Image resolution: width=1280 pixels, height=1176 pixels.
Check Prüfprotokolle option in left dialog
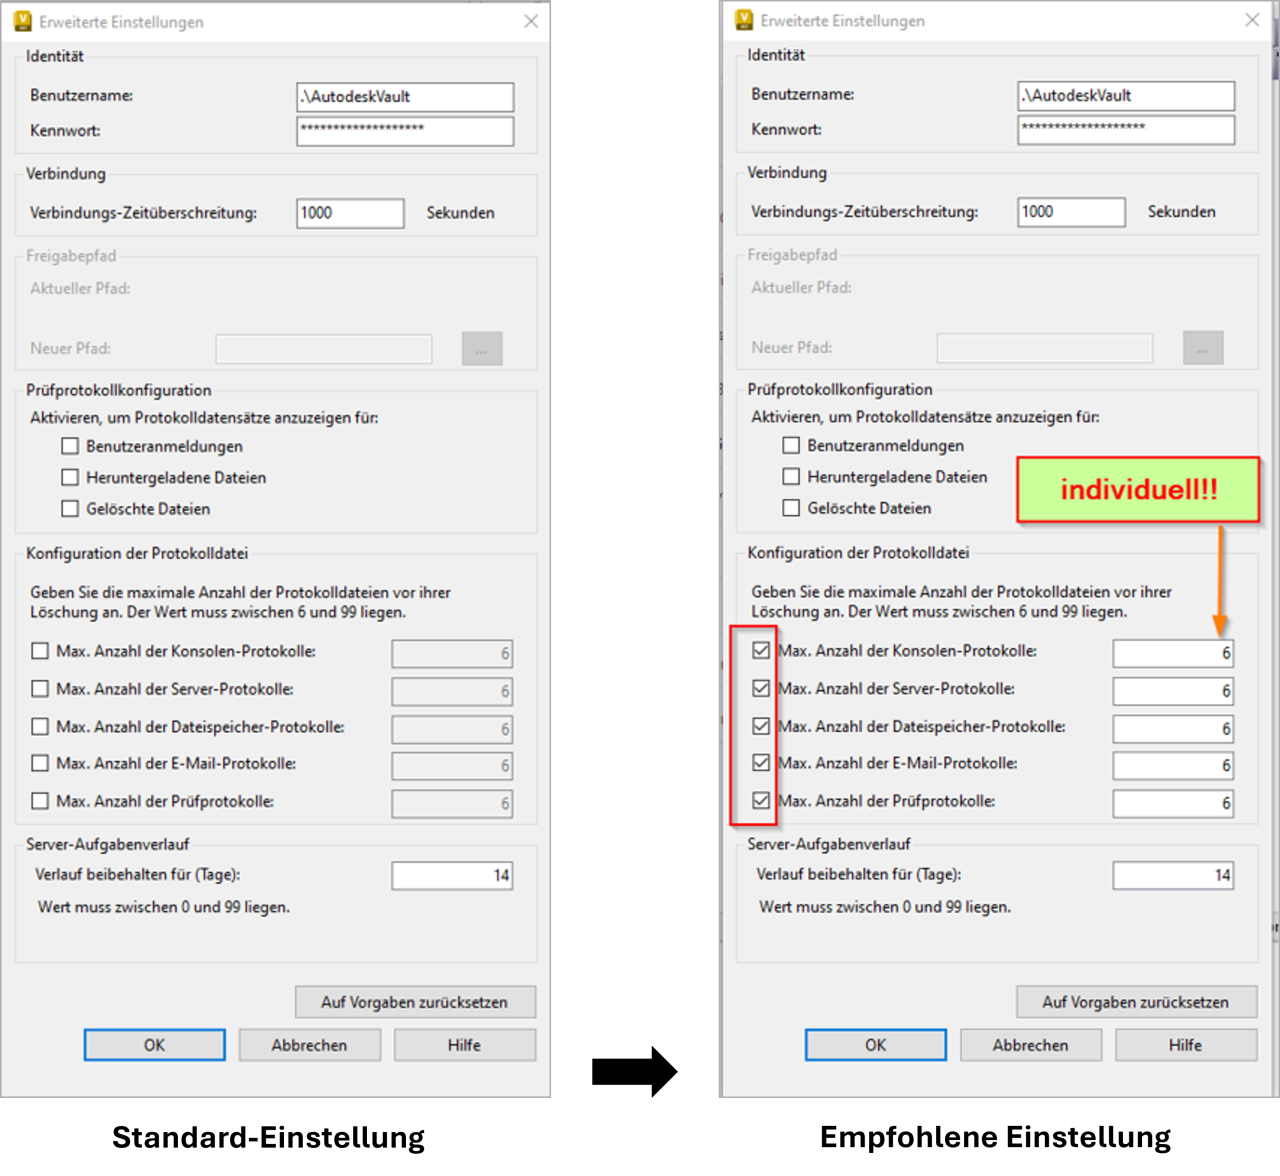[x=40, y=801]
